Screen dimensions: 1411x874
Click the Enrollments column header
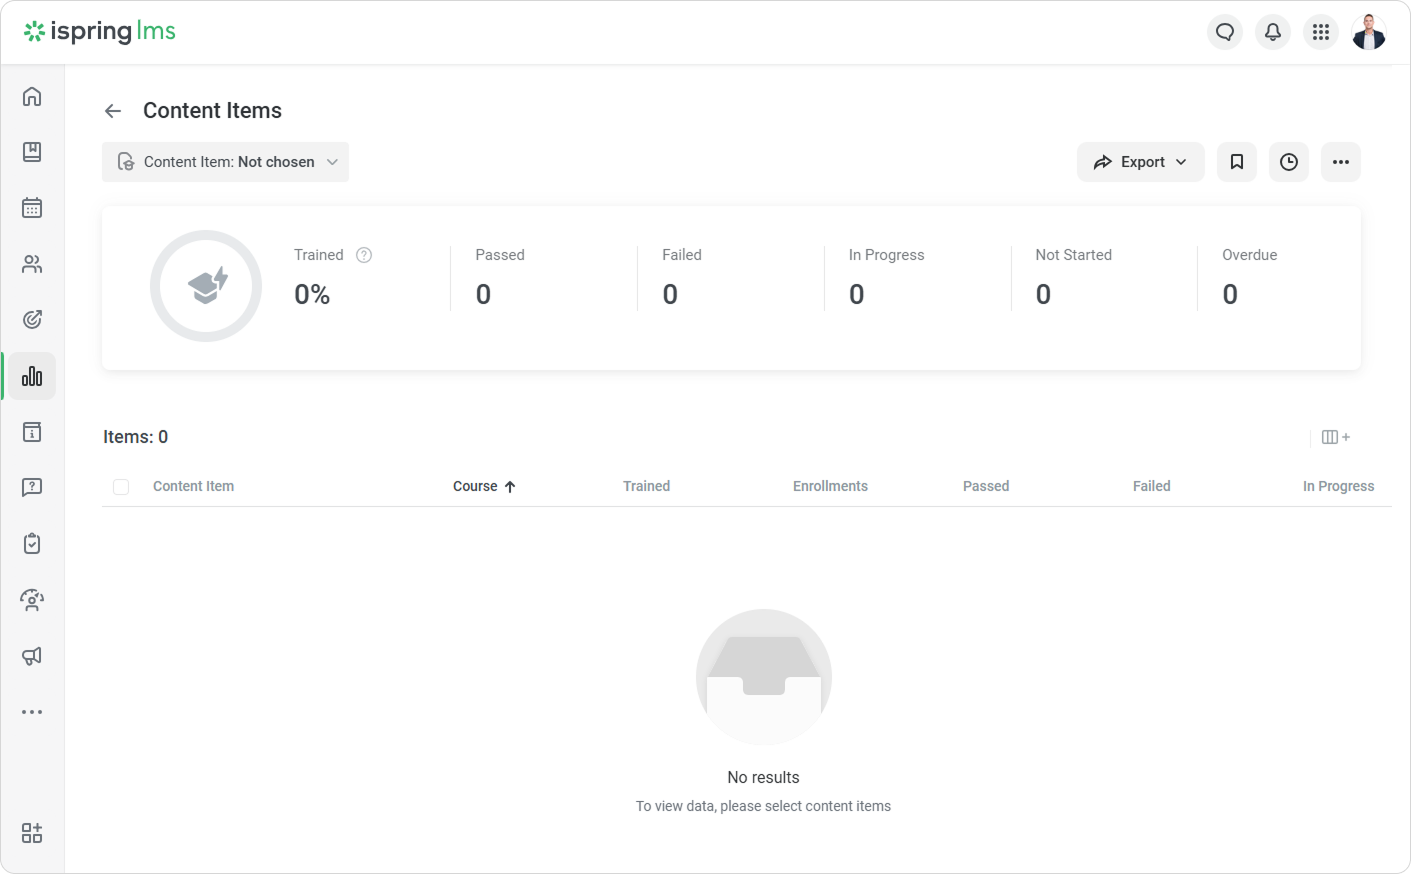pyautogui.click(x=830, y=486)
